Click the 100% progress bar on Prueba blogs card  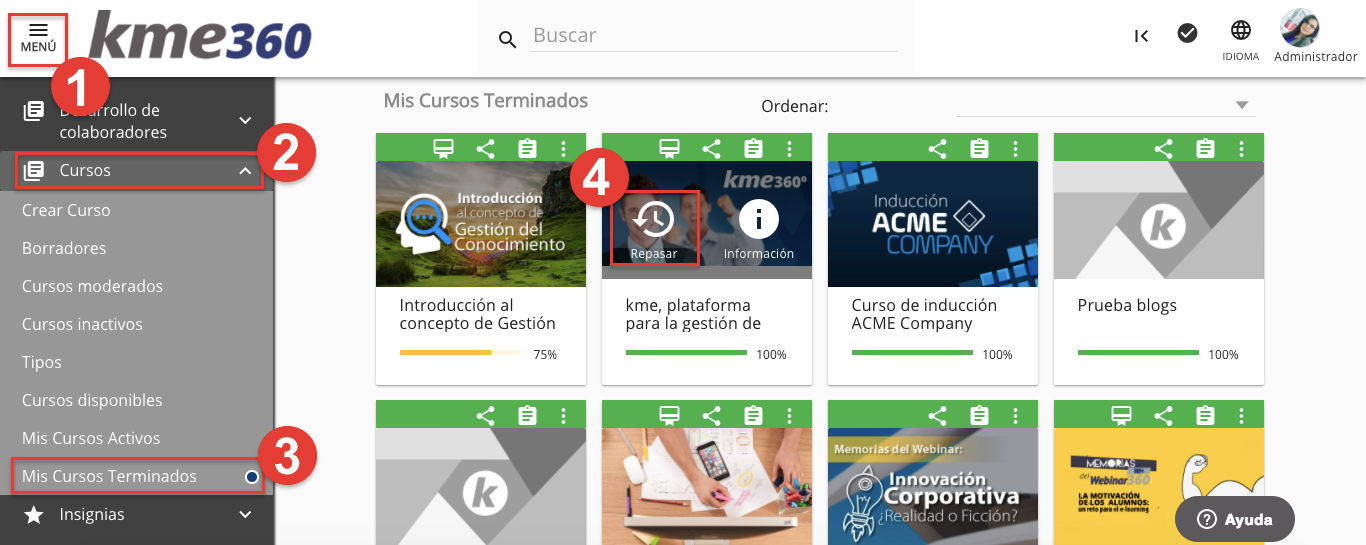click(1138, 353)
